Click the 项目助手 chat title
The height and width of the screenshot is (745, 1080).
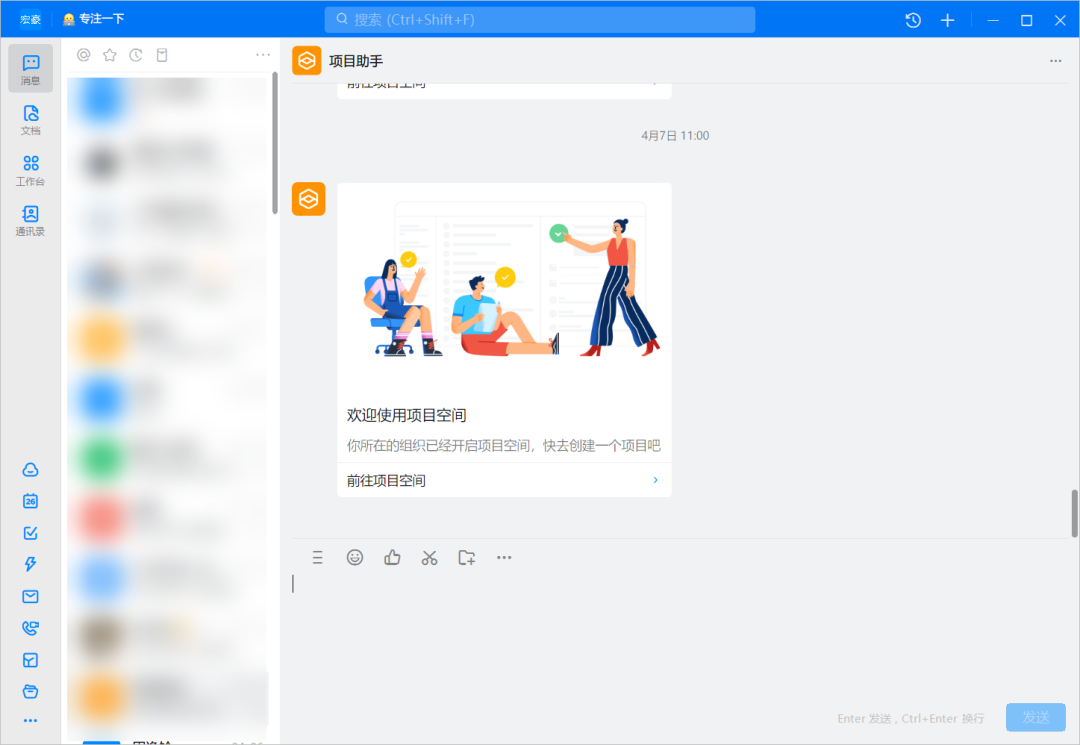click(356, 61)
